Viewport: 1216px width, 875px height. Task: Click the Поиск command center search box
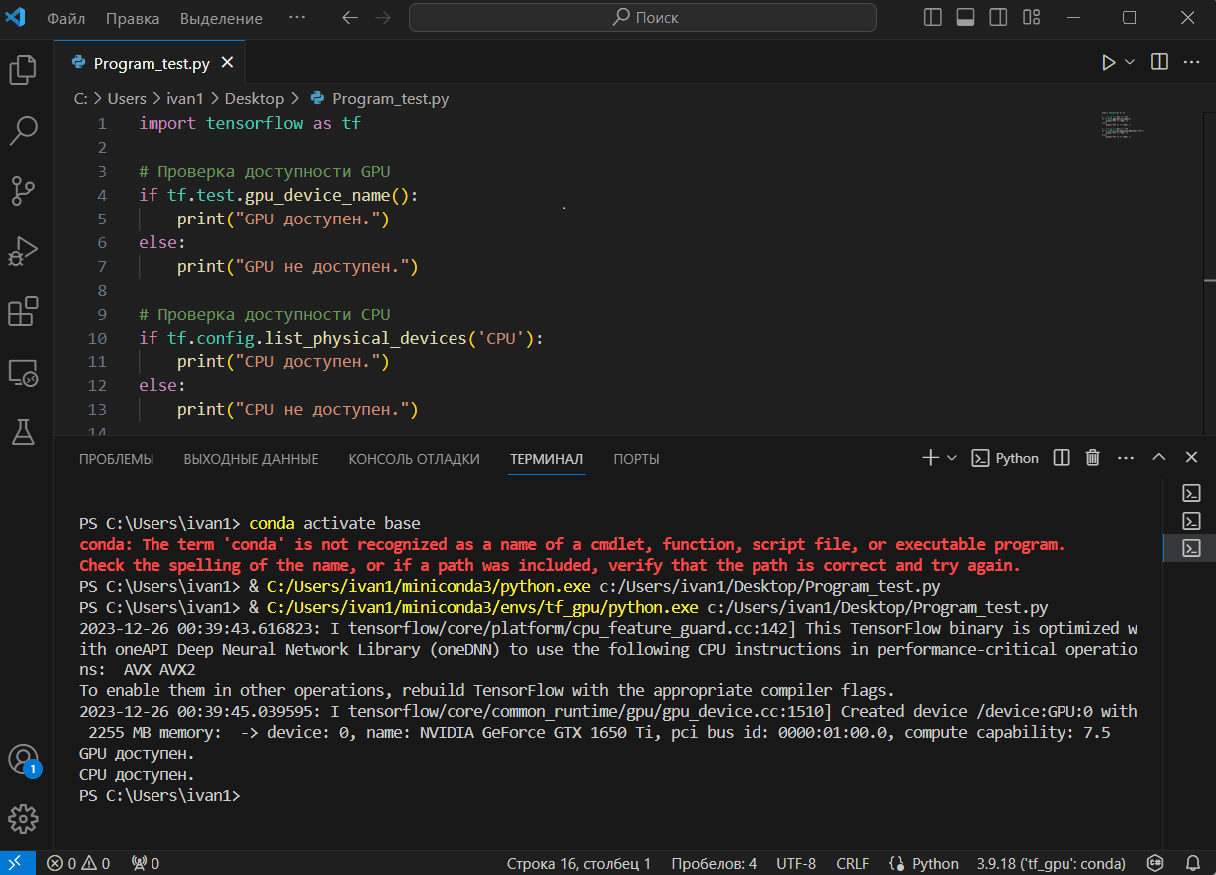[x=643, y=18]
